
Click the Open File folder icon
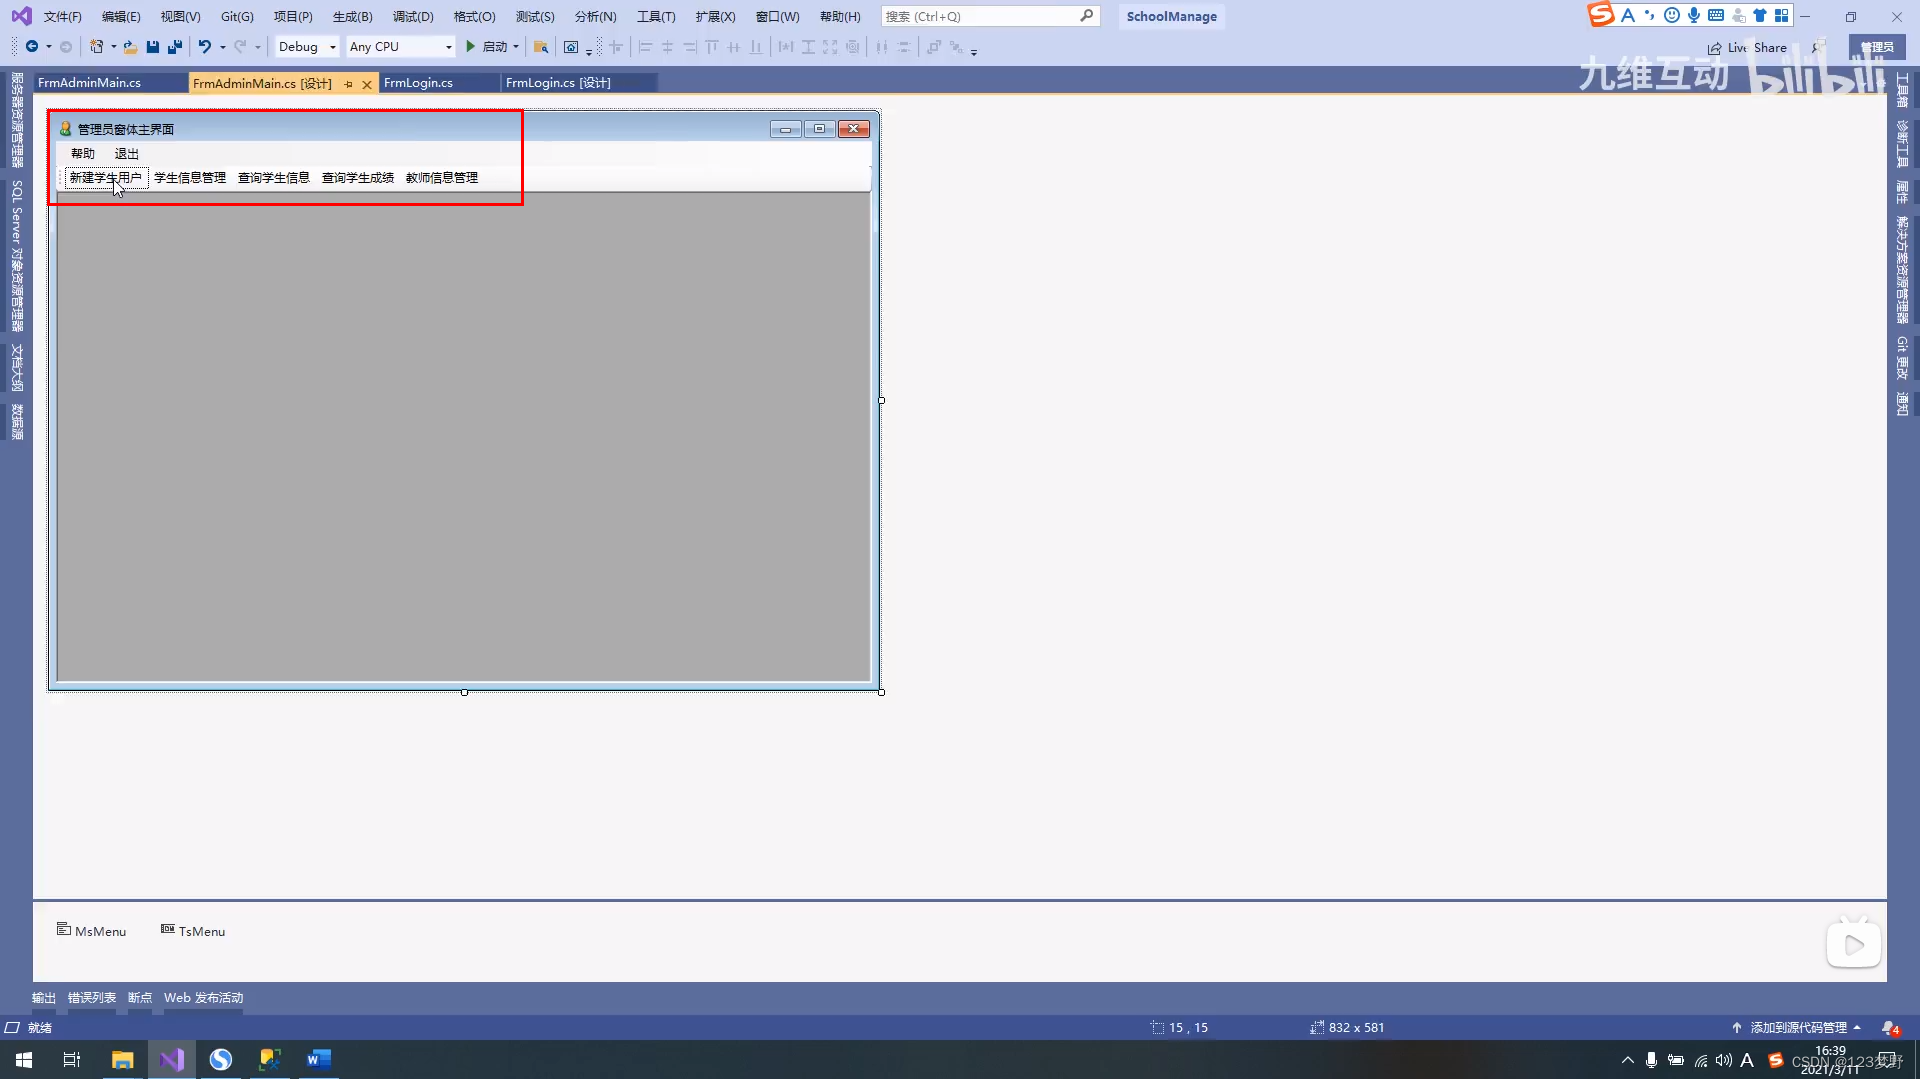click(130, 47)
